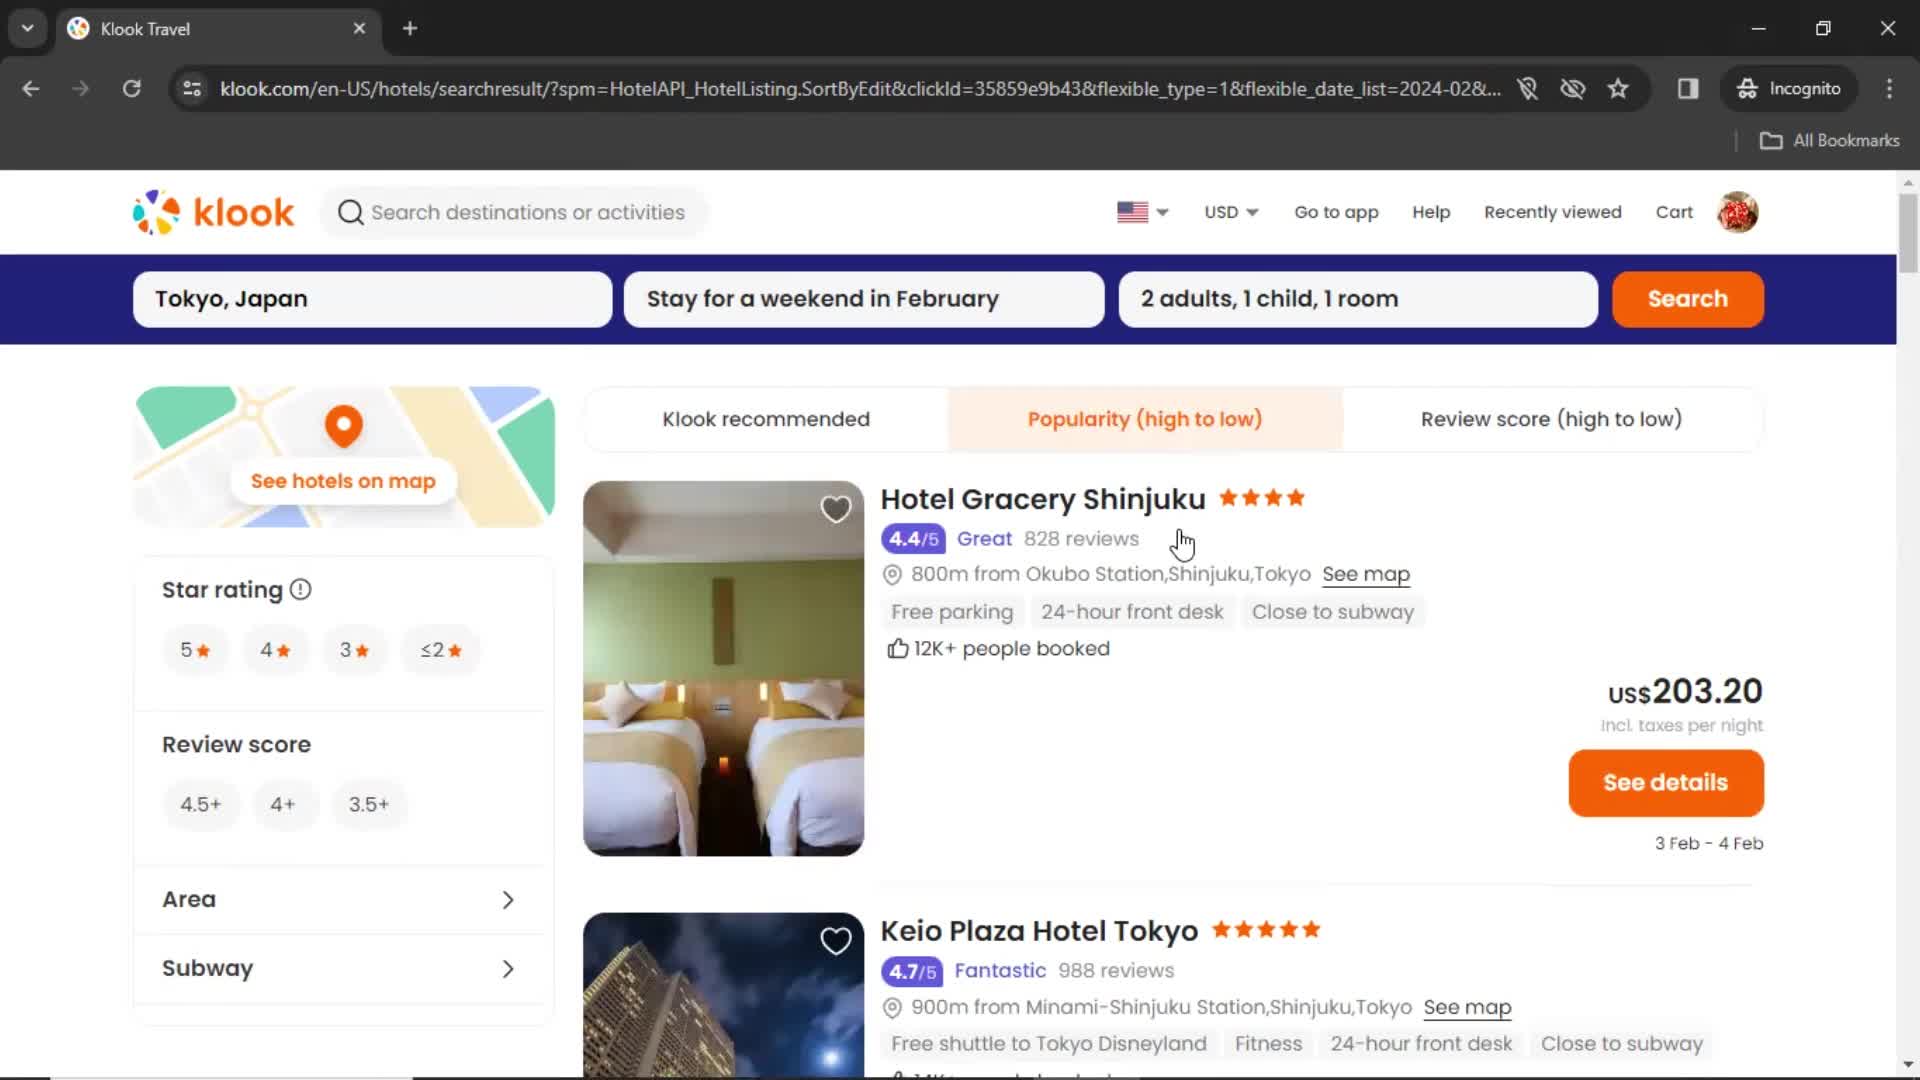This screenshot has height=1080, width=1920.
Task: Click See map for Keio Plaza Hotel
Action: tap(1467, 1008)
